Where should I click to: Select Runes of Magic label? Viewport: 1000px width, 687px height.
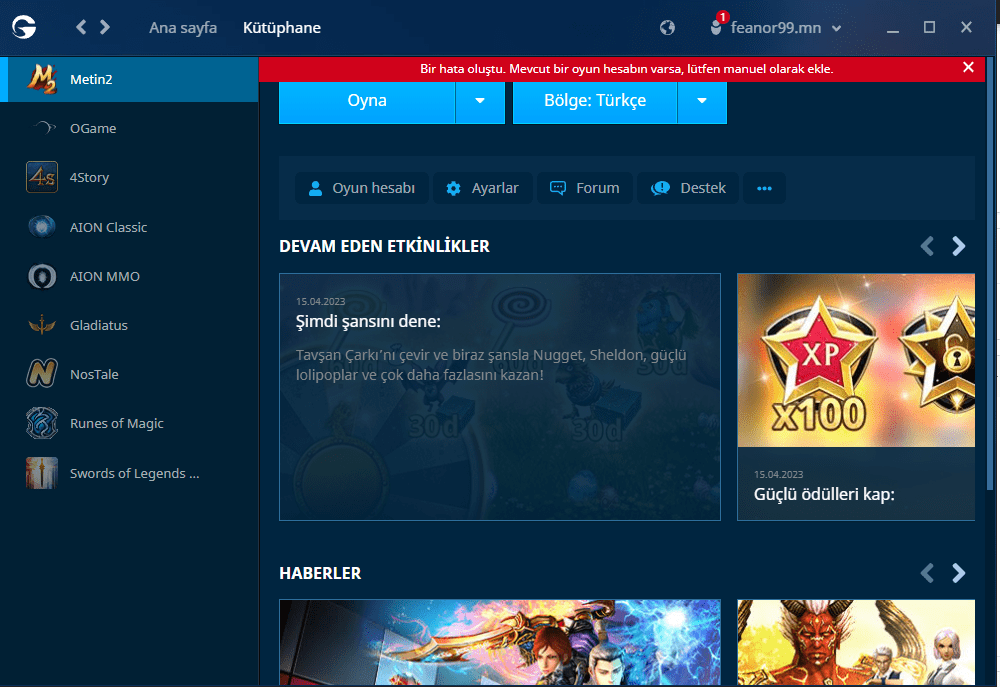pos(117,424)
